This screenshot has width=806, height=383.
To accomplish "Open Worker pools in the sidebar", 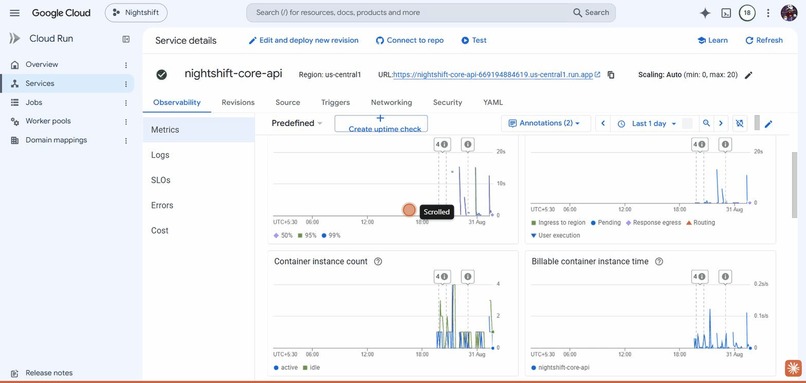I will [48, 121].
